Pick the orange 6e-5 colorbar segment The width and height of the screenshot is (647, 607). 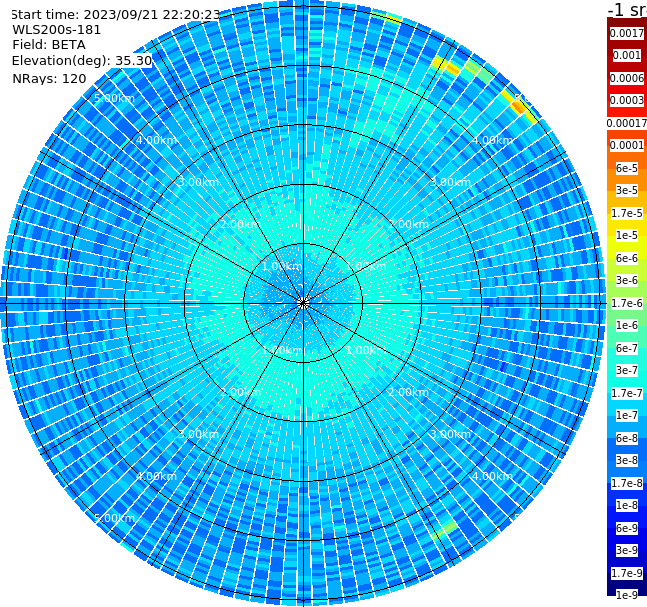pyautogui.click(x=627, y=168)
